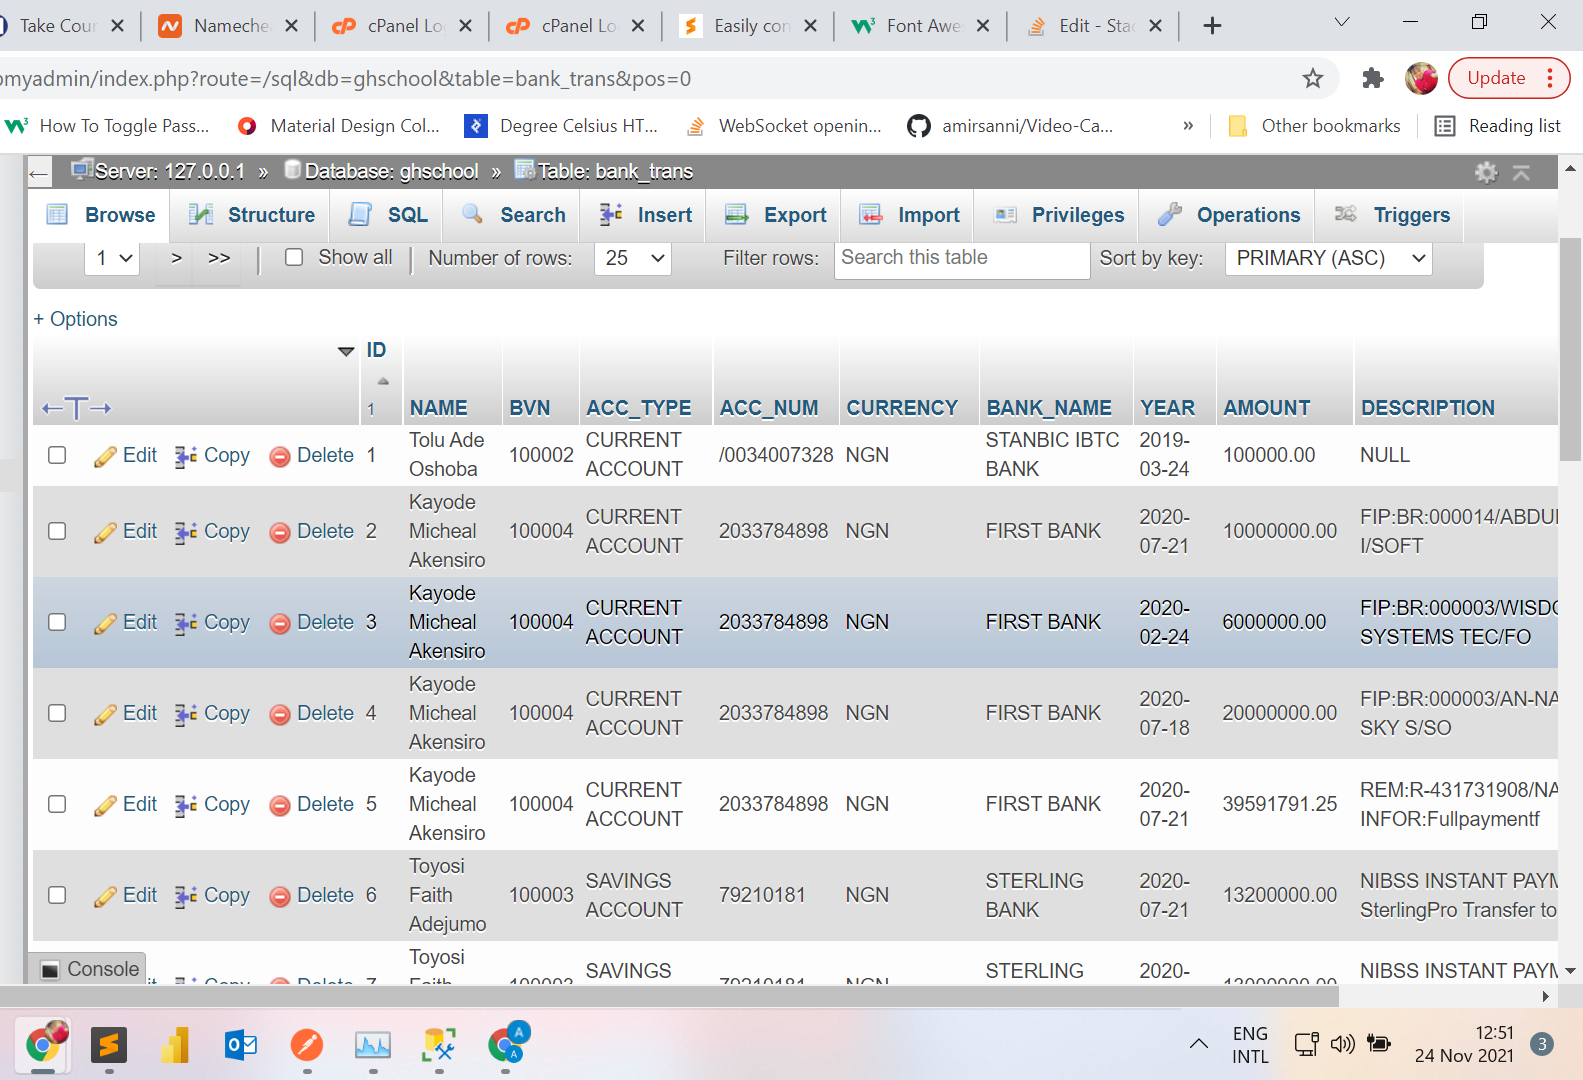The height and width of the screenshot is (1080, 1583).
Task: Open the Search tab
Action: pos(513,215)
